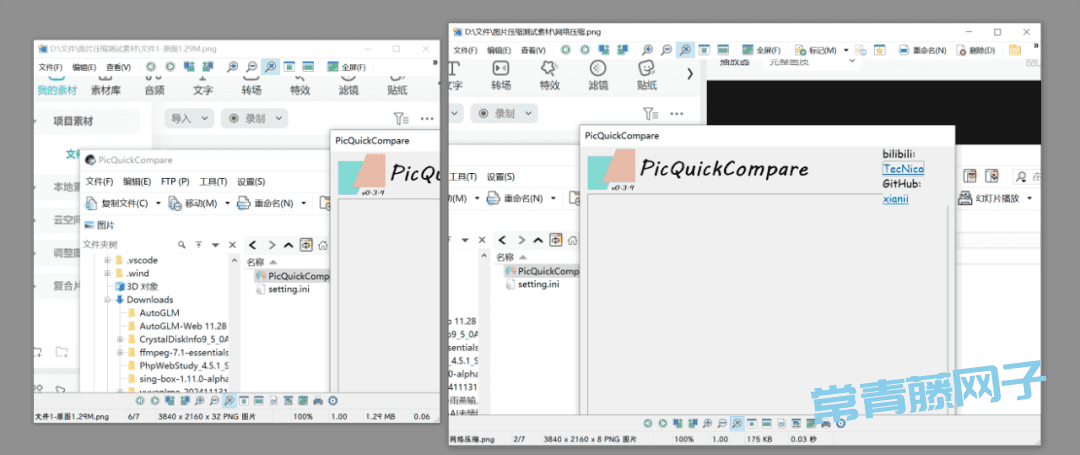Go to next image in left viewer top toolbar

(x=170, y=67)
